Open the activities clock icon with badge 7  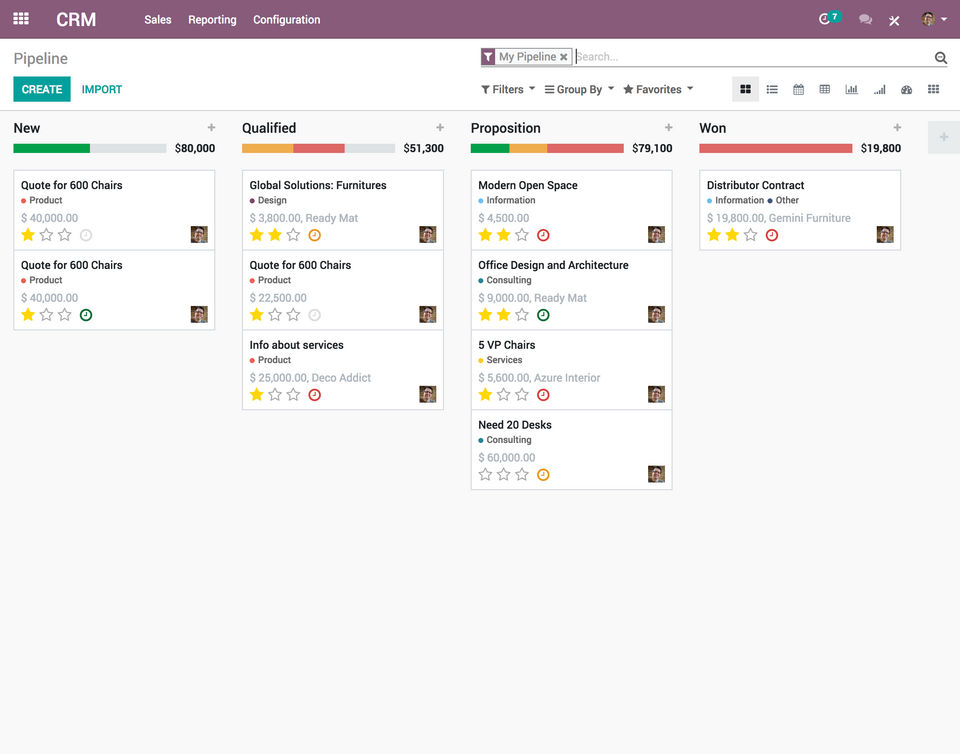click(x=829, y=18)
